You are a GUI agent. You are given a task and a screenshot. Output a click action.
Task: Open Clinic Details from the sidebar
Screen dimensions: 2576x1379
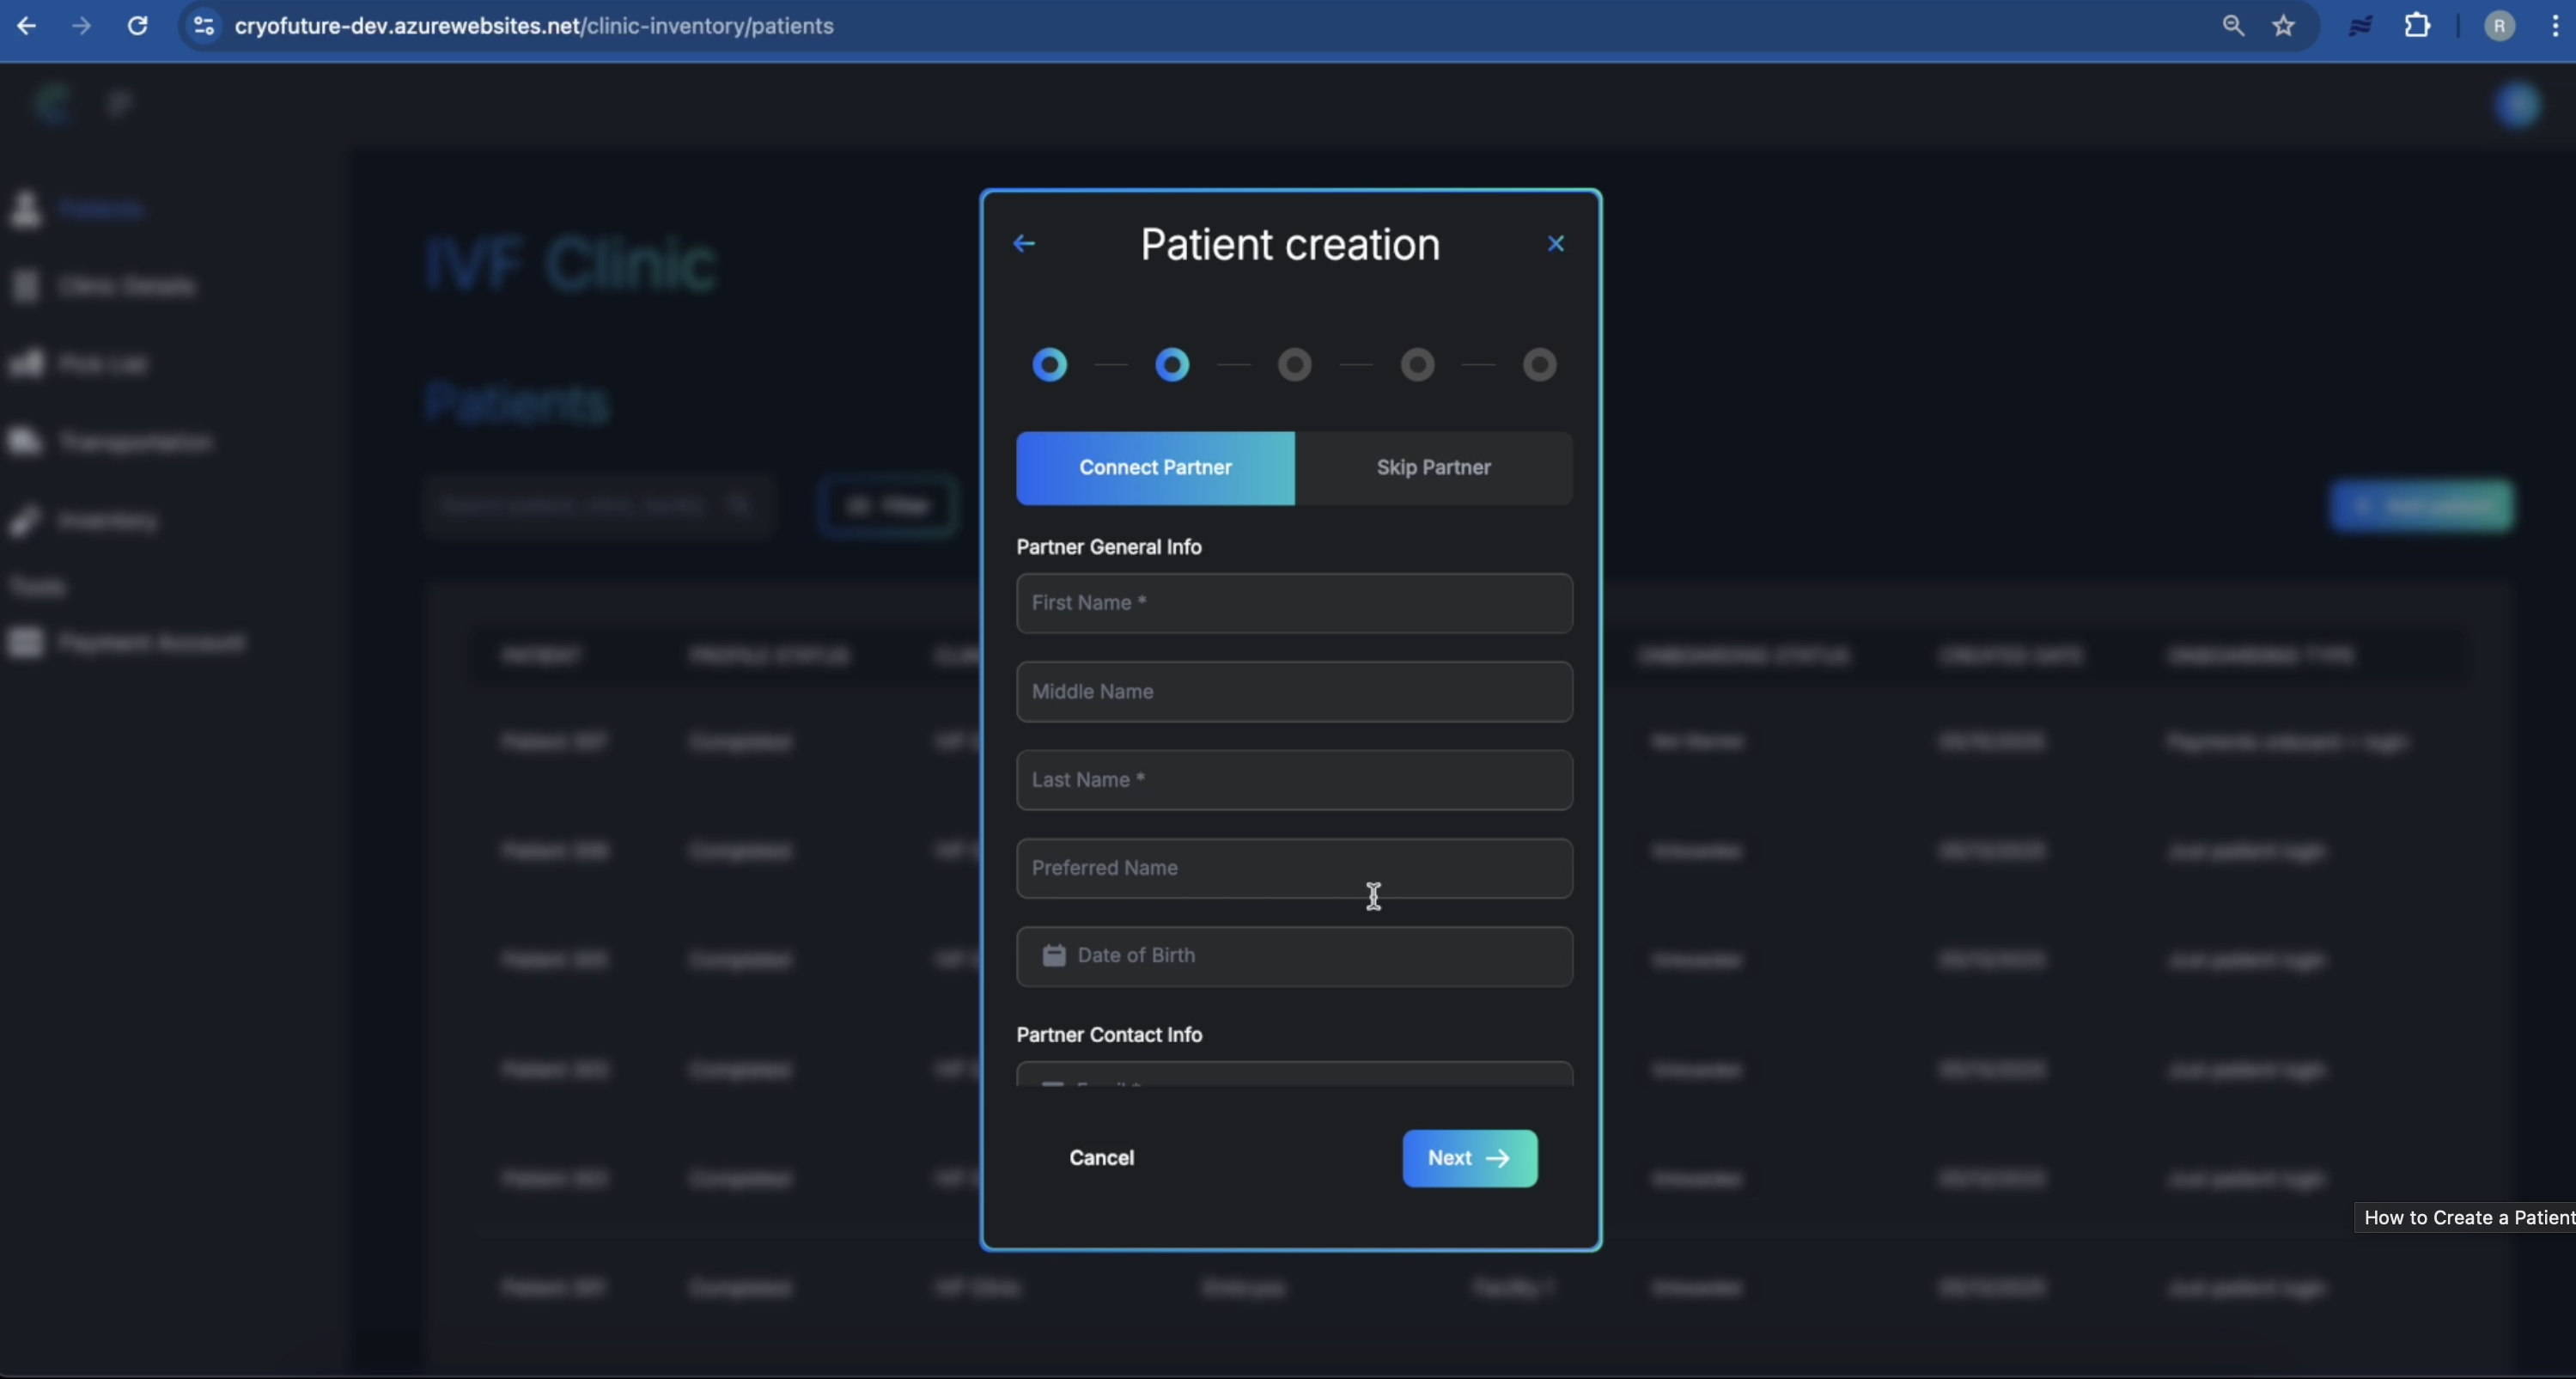click(x=26, y=286)
